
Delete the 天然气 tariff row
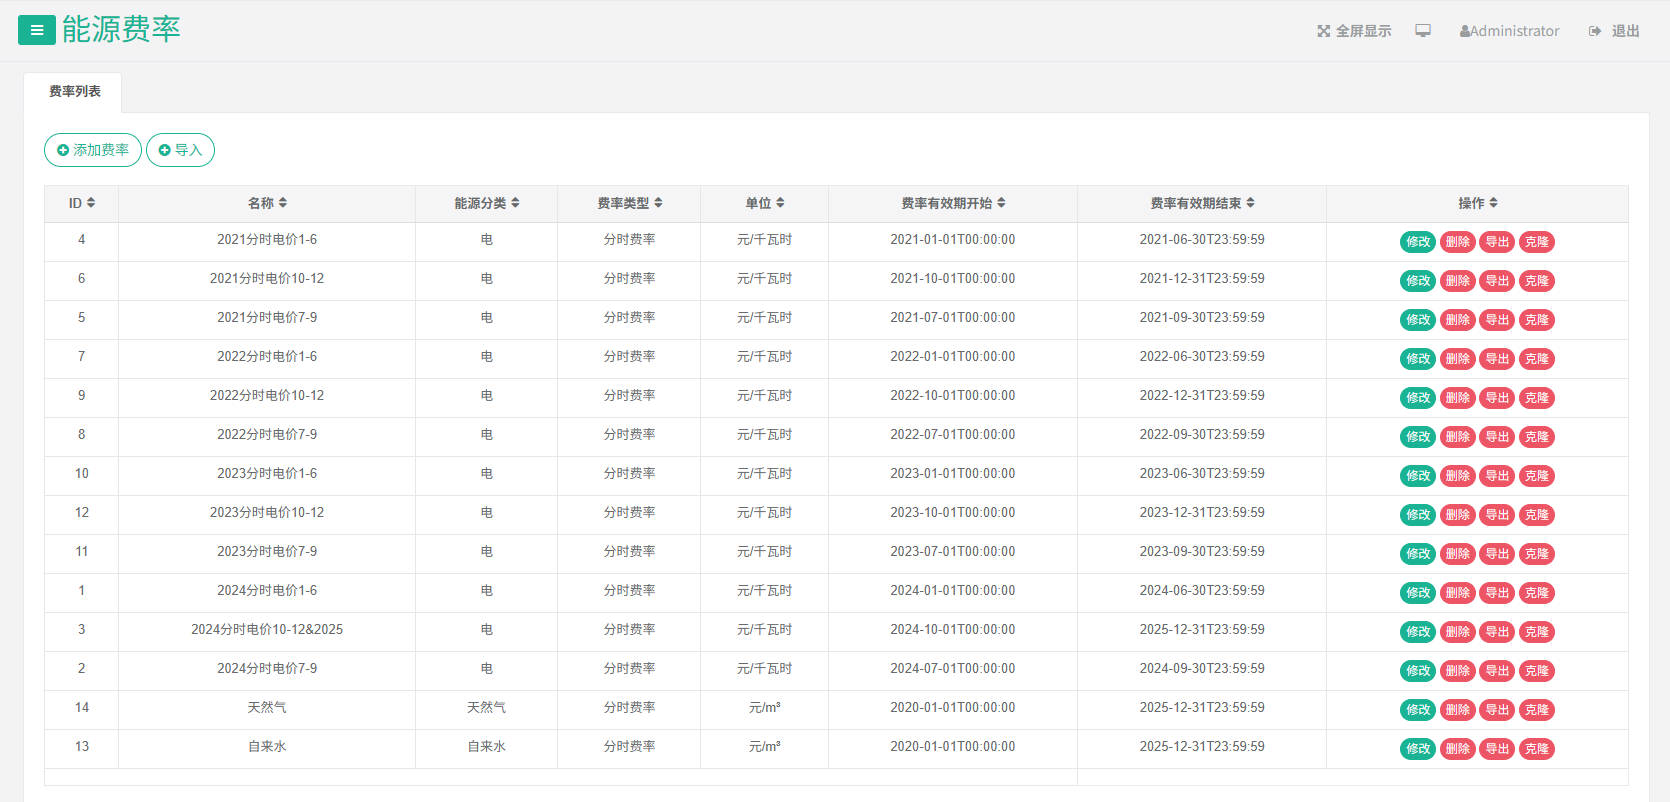click(1457, 709)
